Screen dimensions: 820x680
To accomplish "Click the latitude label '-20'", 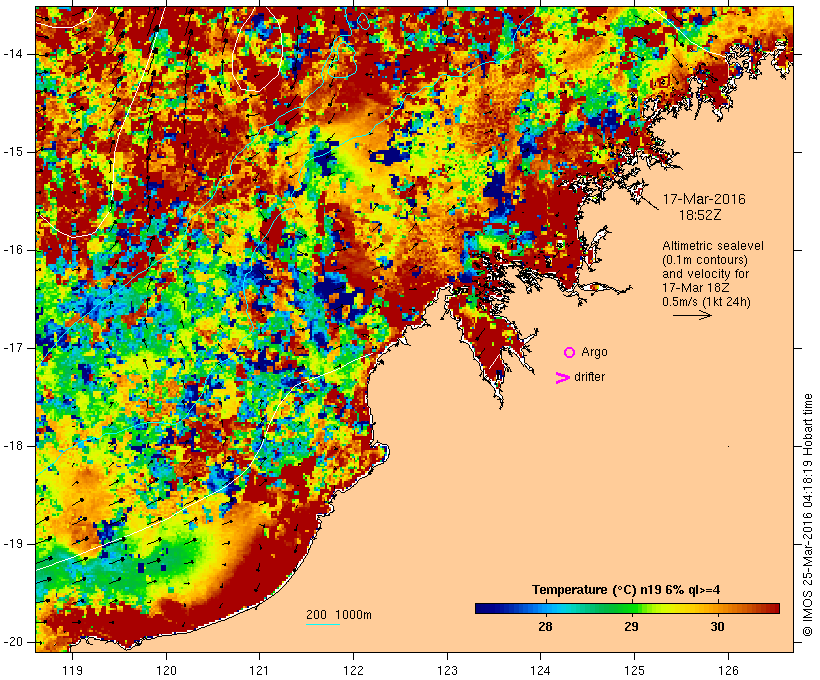I will point(13,642).
